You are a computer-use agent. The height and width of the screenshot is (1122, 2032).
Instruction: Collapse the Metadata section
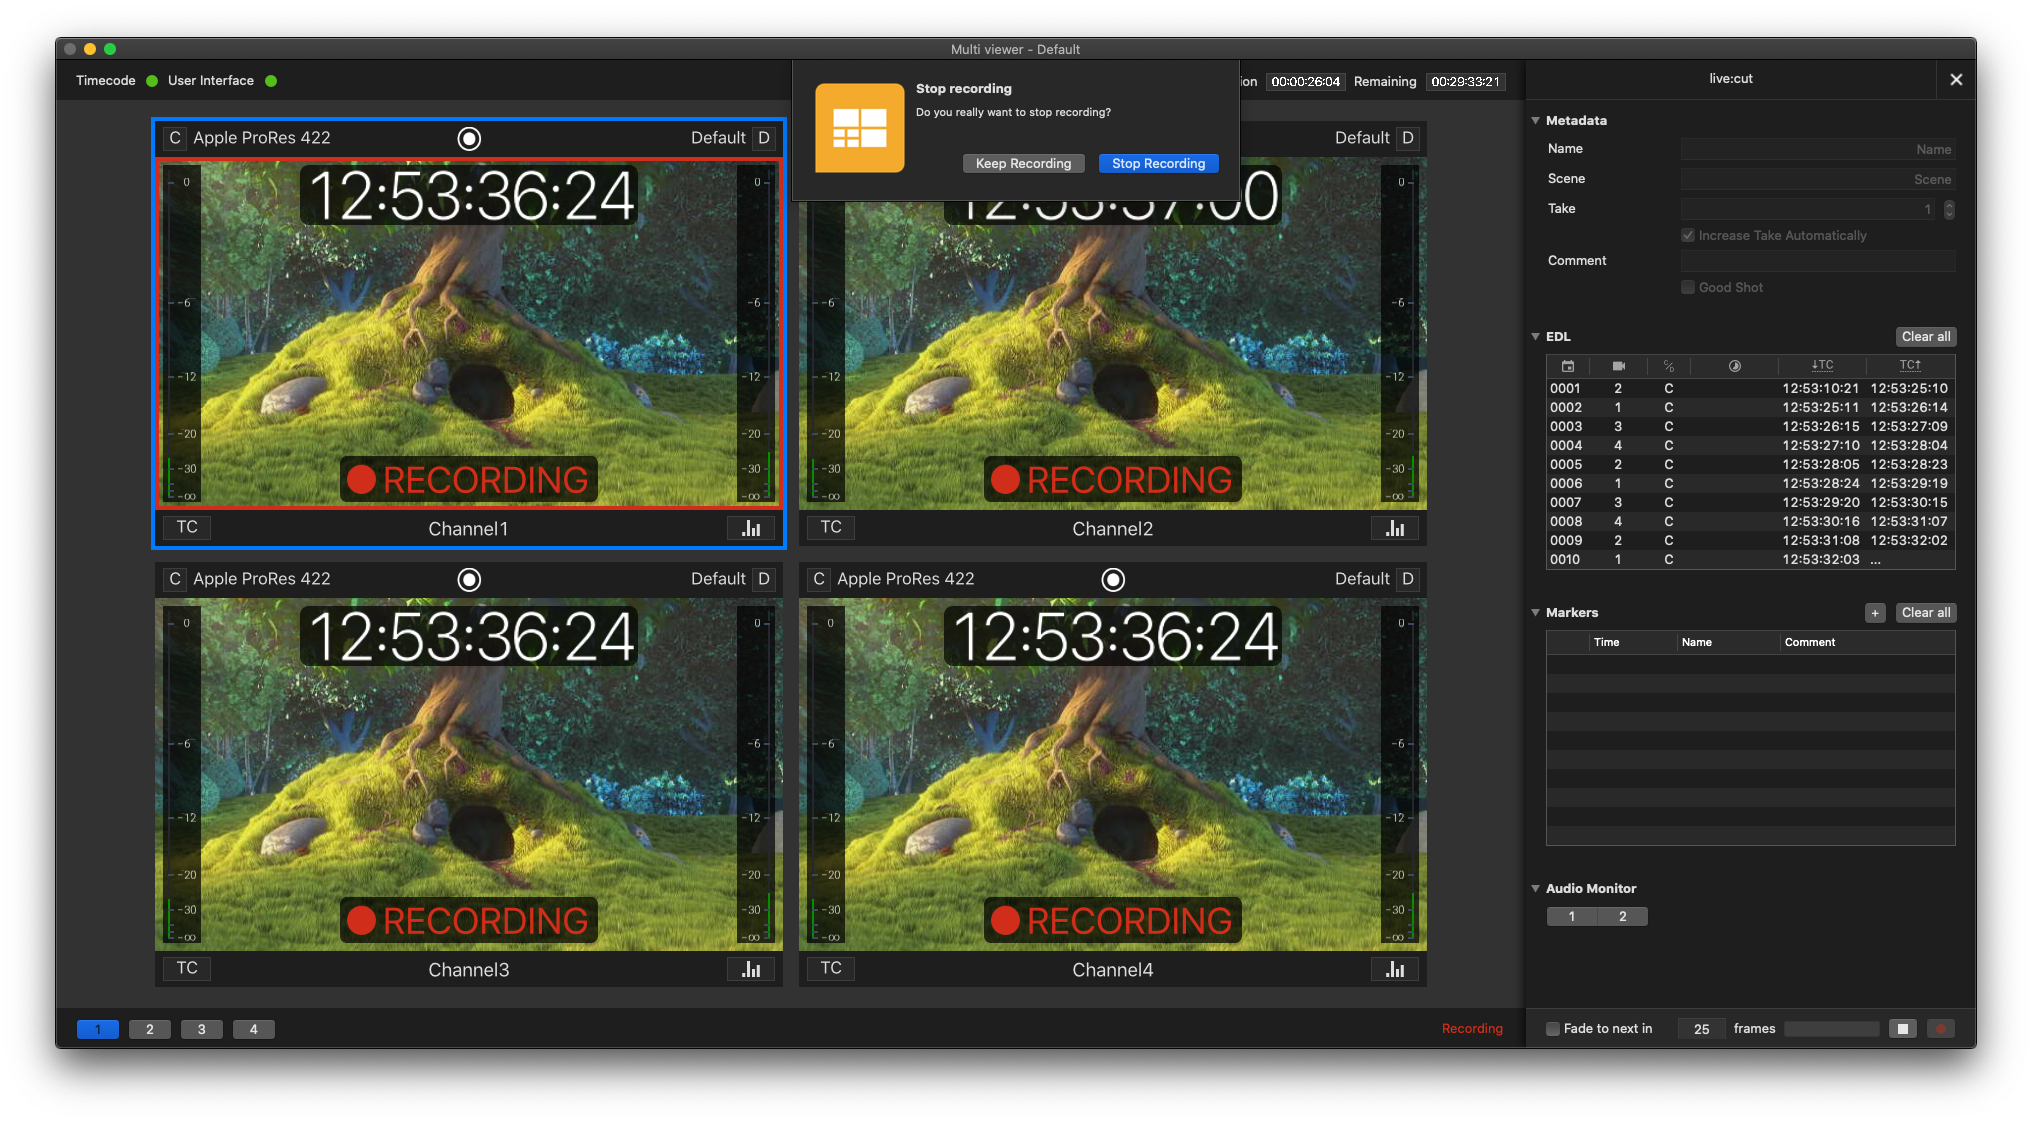point(1536,120)
